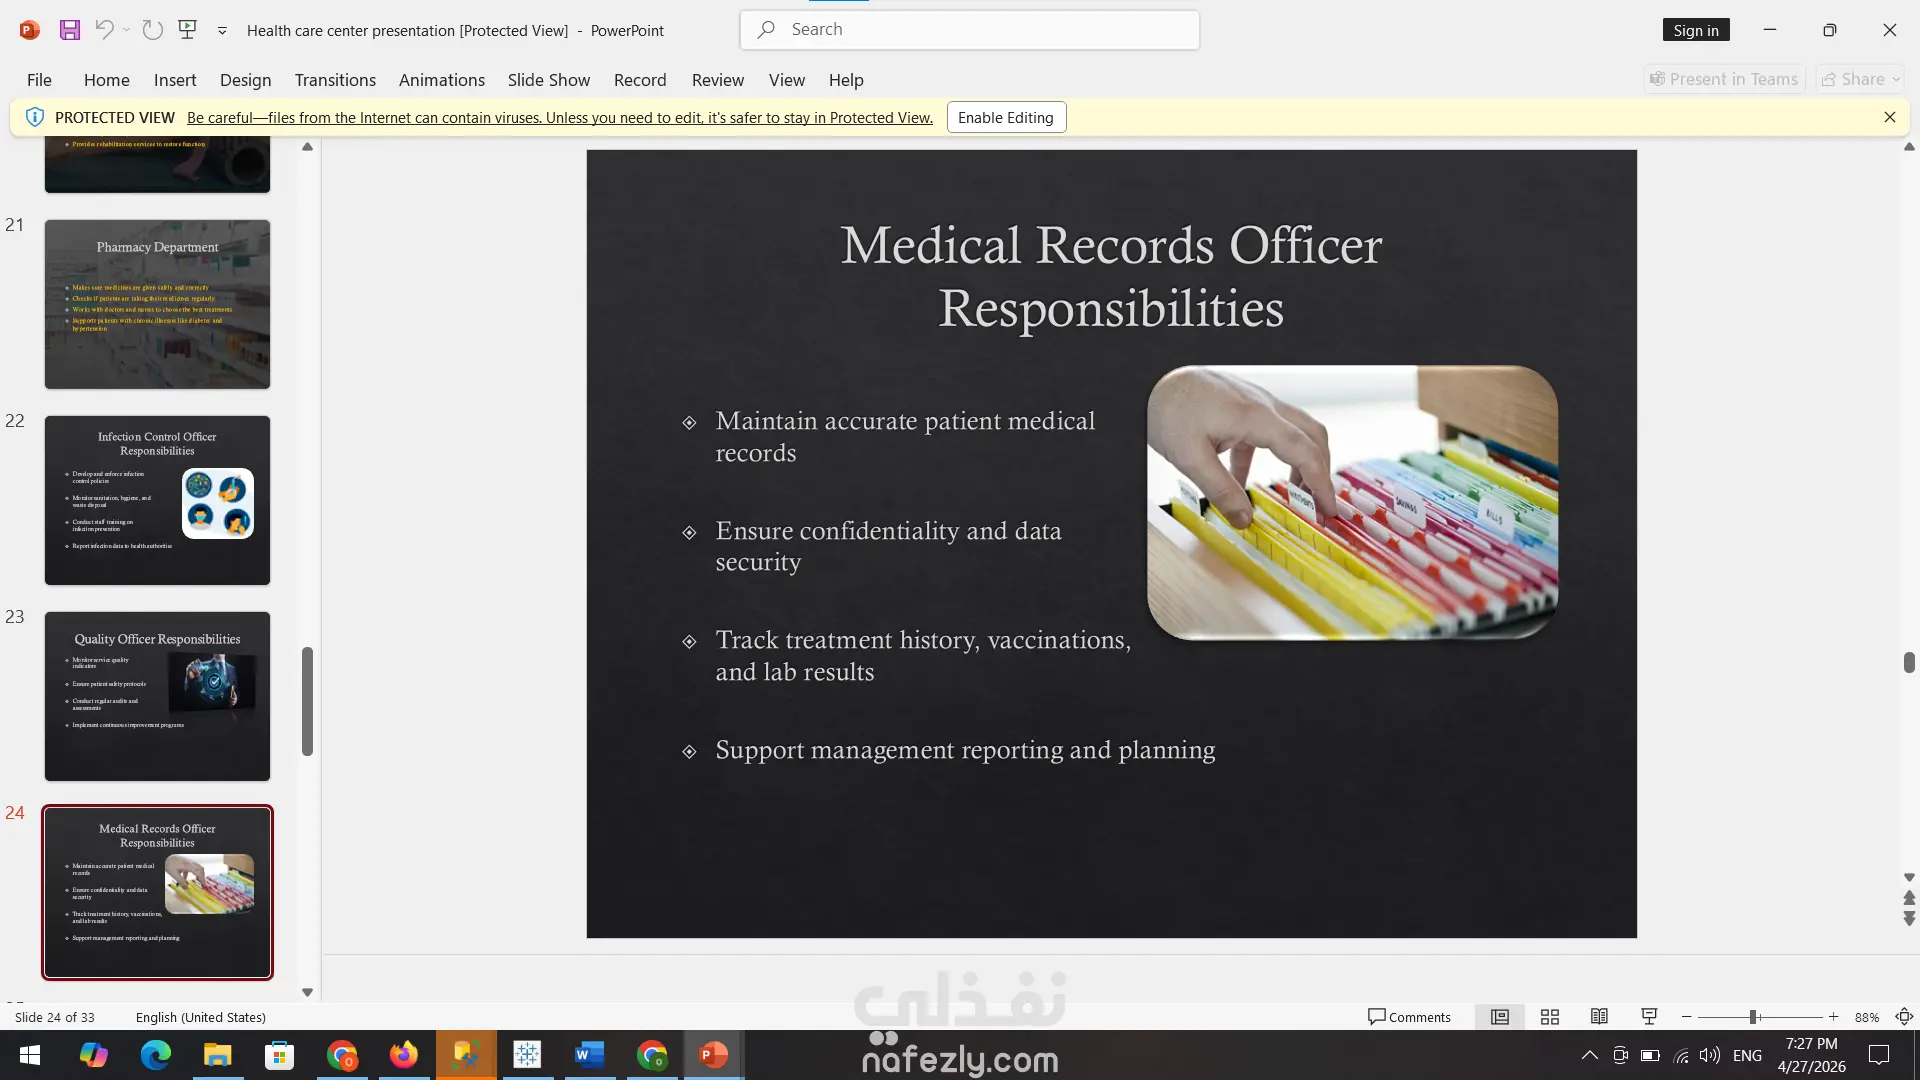Open Microsoft Edge from the taskbar
This screenshot has width=1920, height=1080.
pos(156,1055)
